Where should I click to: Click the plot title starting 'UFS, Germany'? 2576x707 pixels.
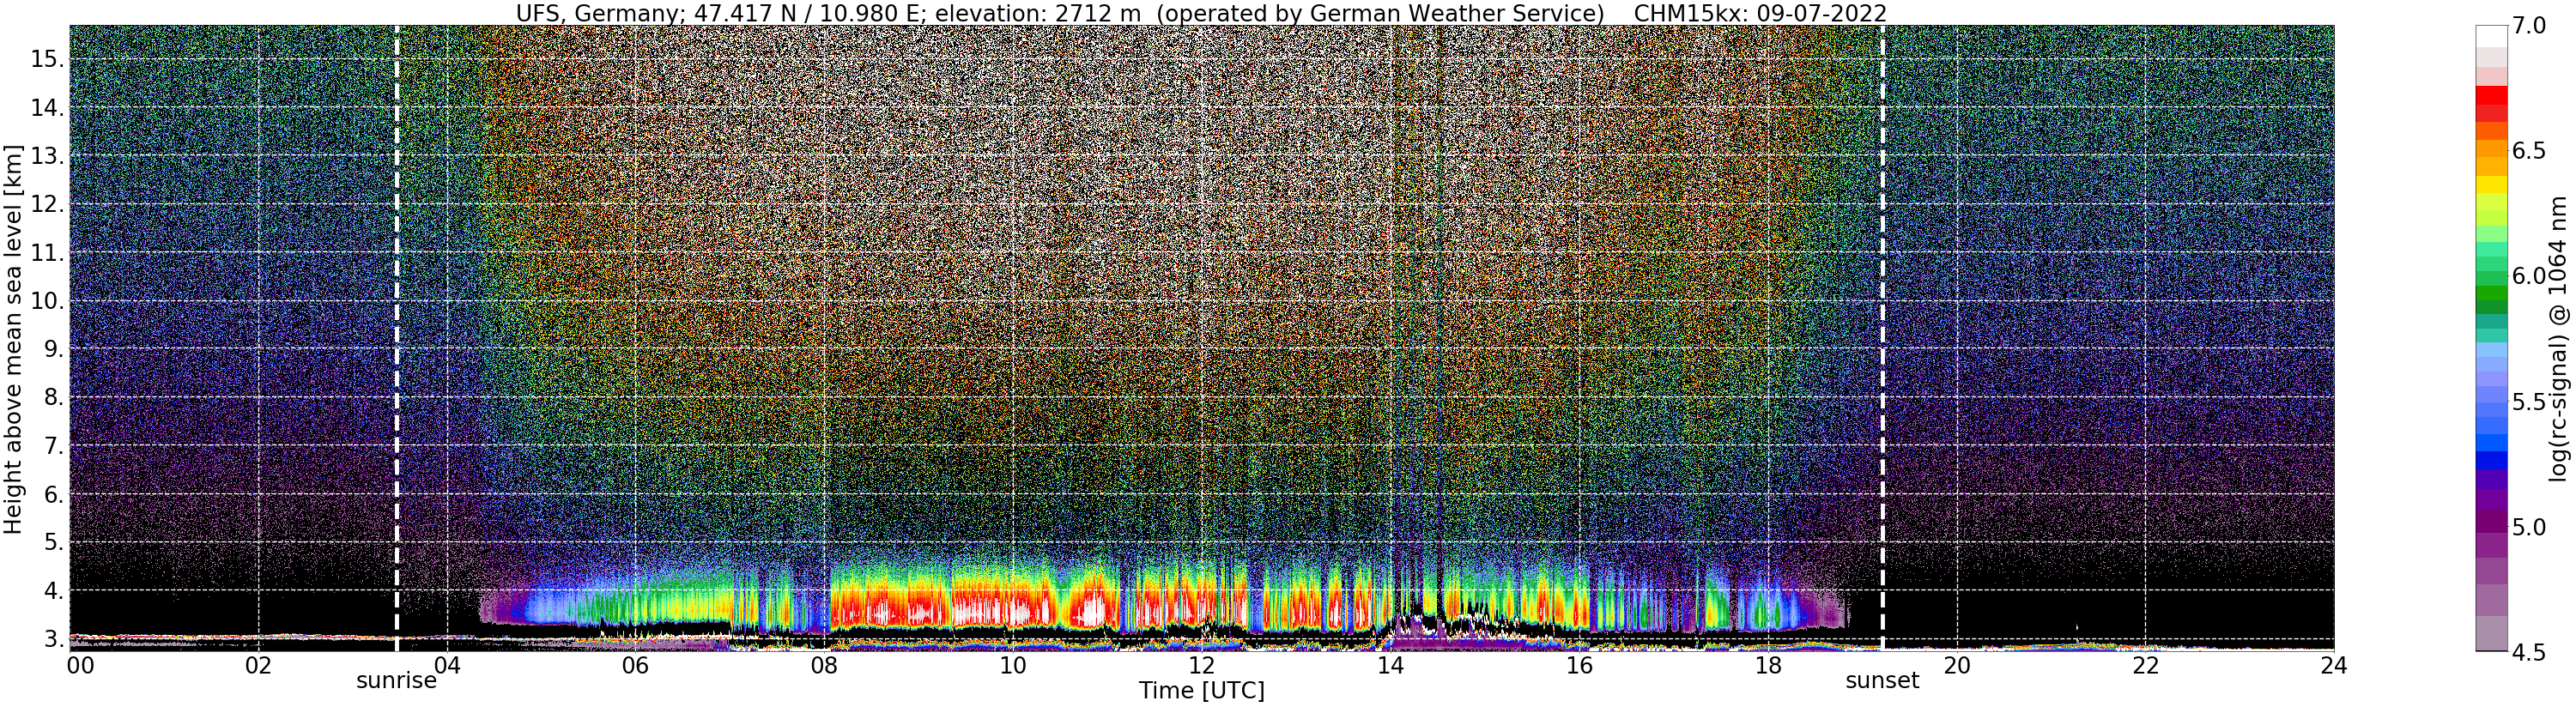(x=1200, y=13)
